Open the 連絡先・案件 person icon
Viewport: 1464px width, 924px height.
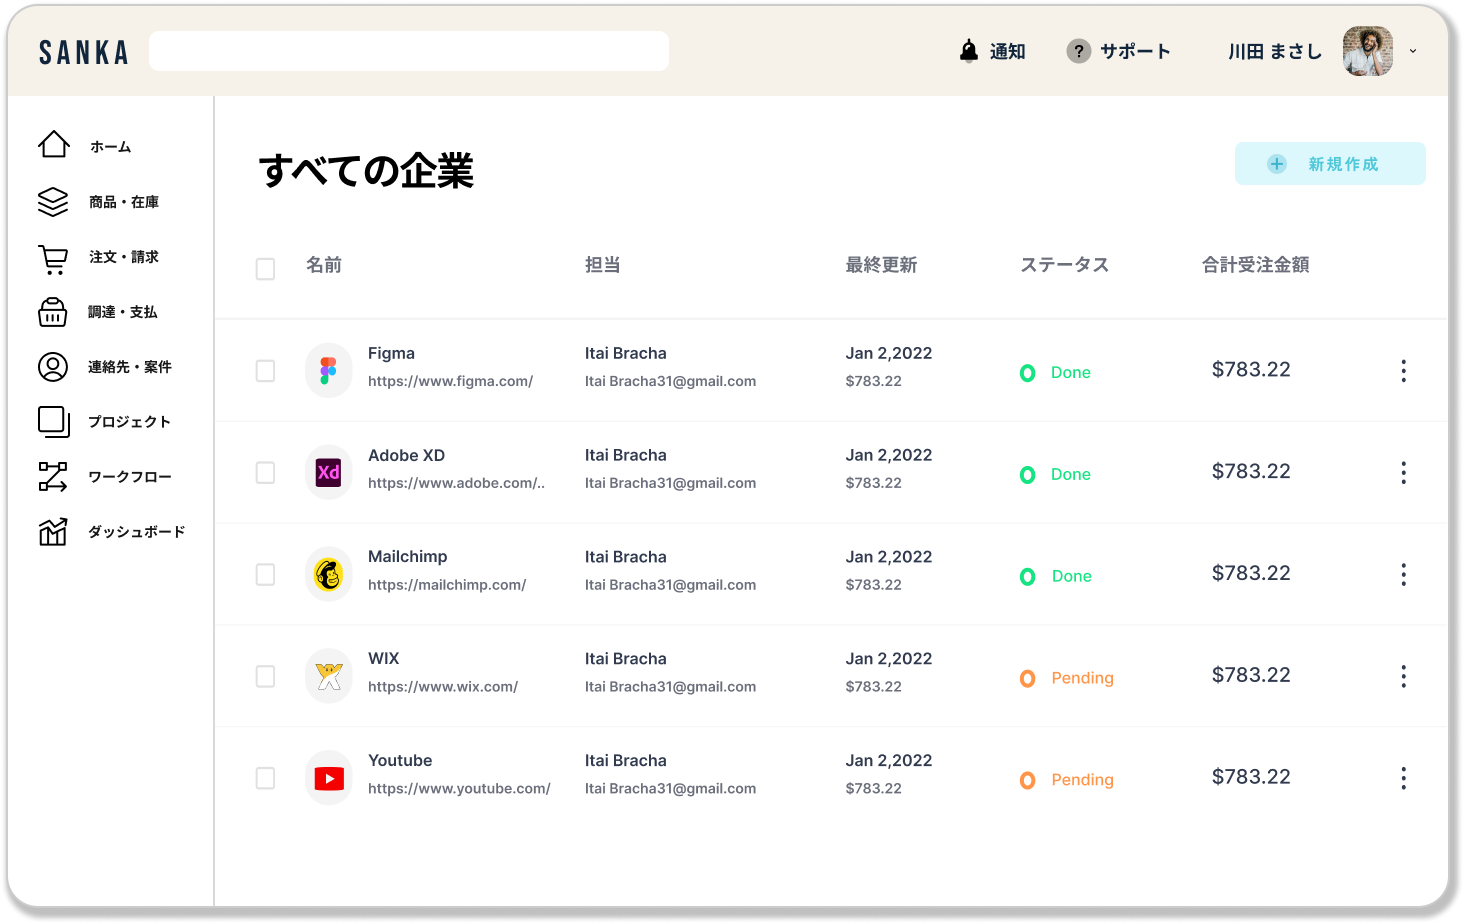point(53,367)
